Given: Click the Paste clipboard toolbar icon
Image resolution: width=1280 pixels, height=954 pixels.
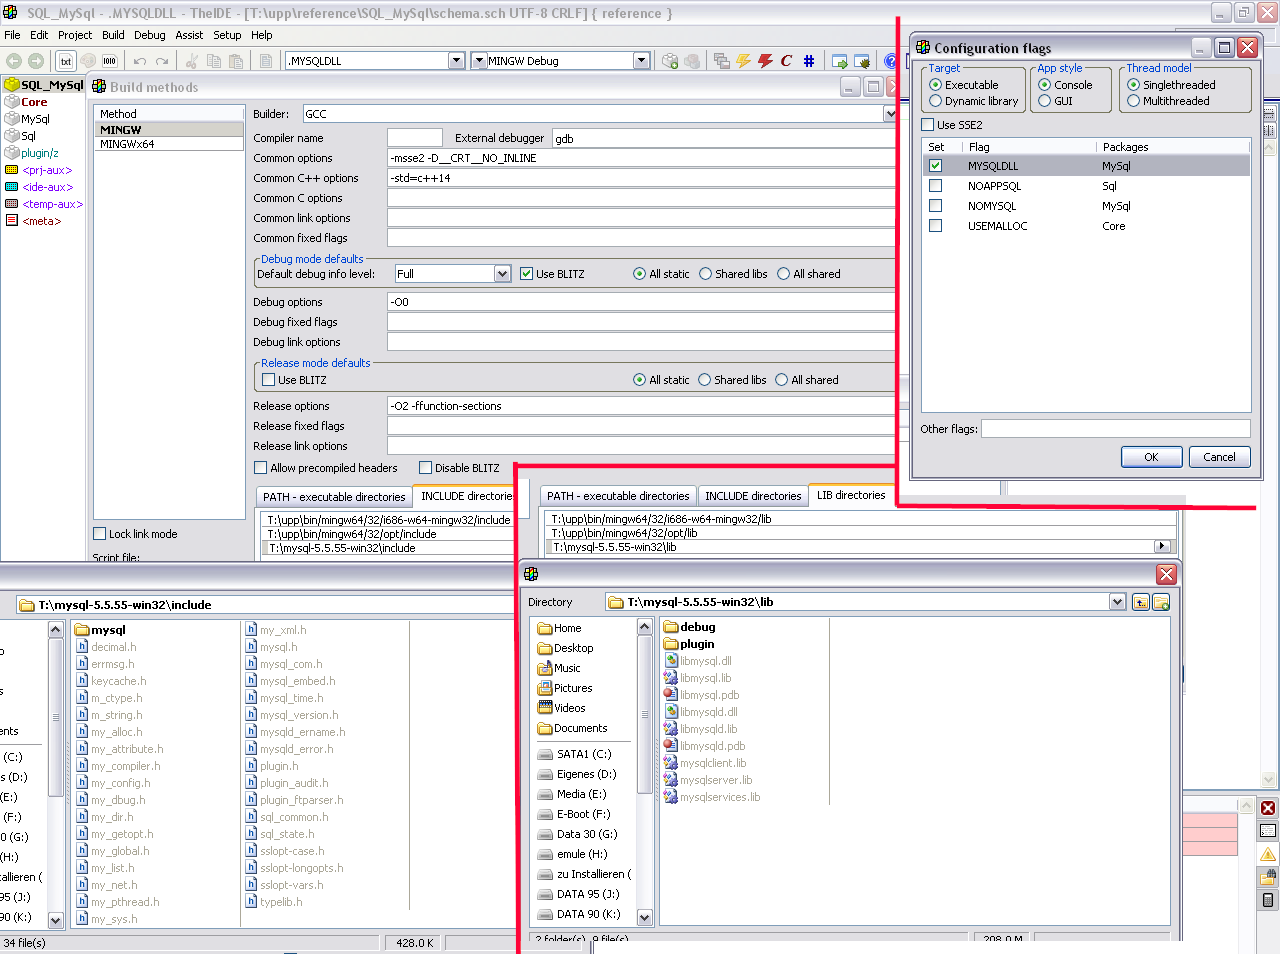Looking at the screenshot, I should (236, 61).
